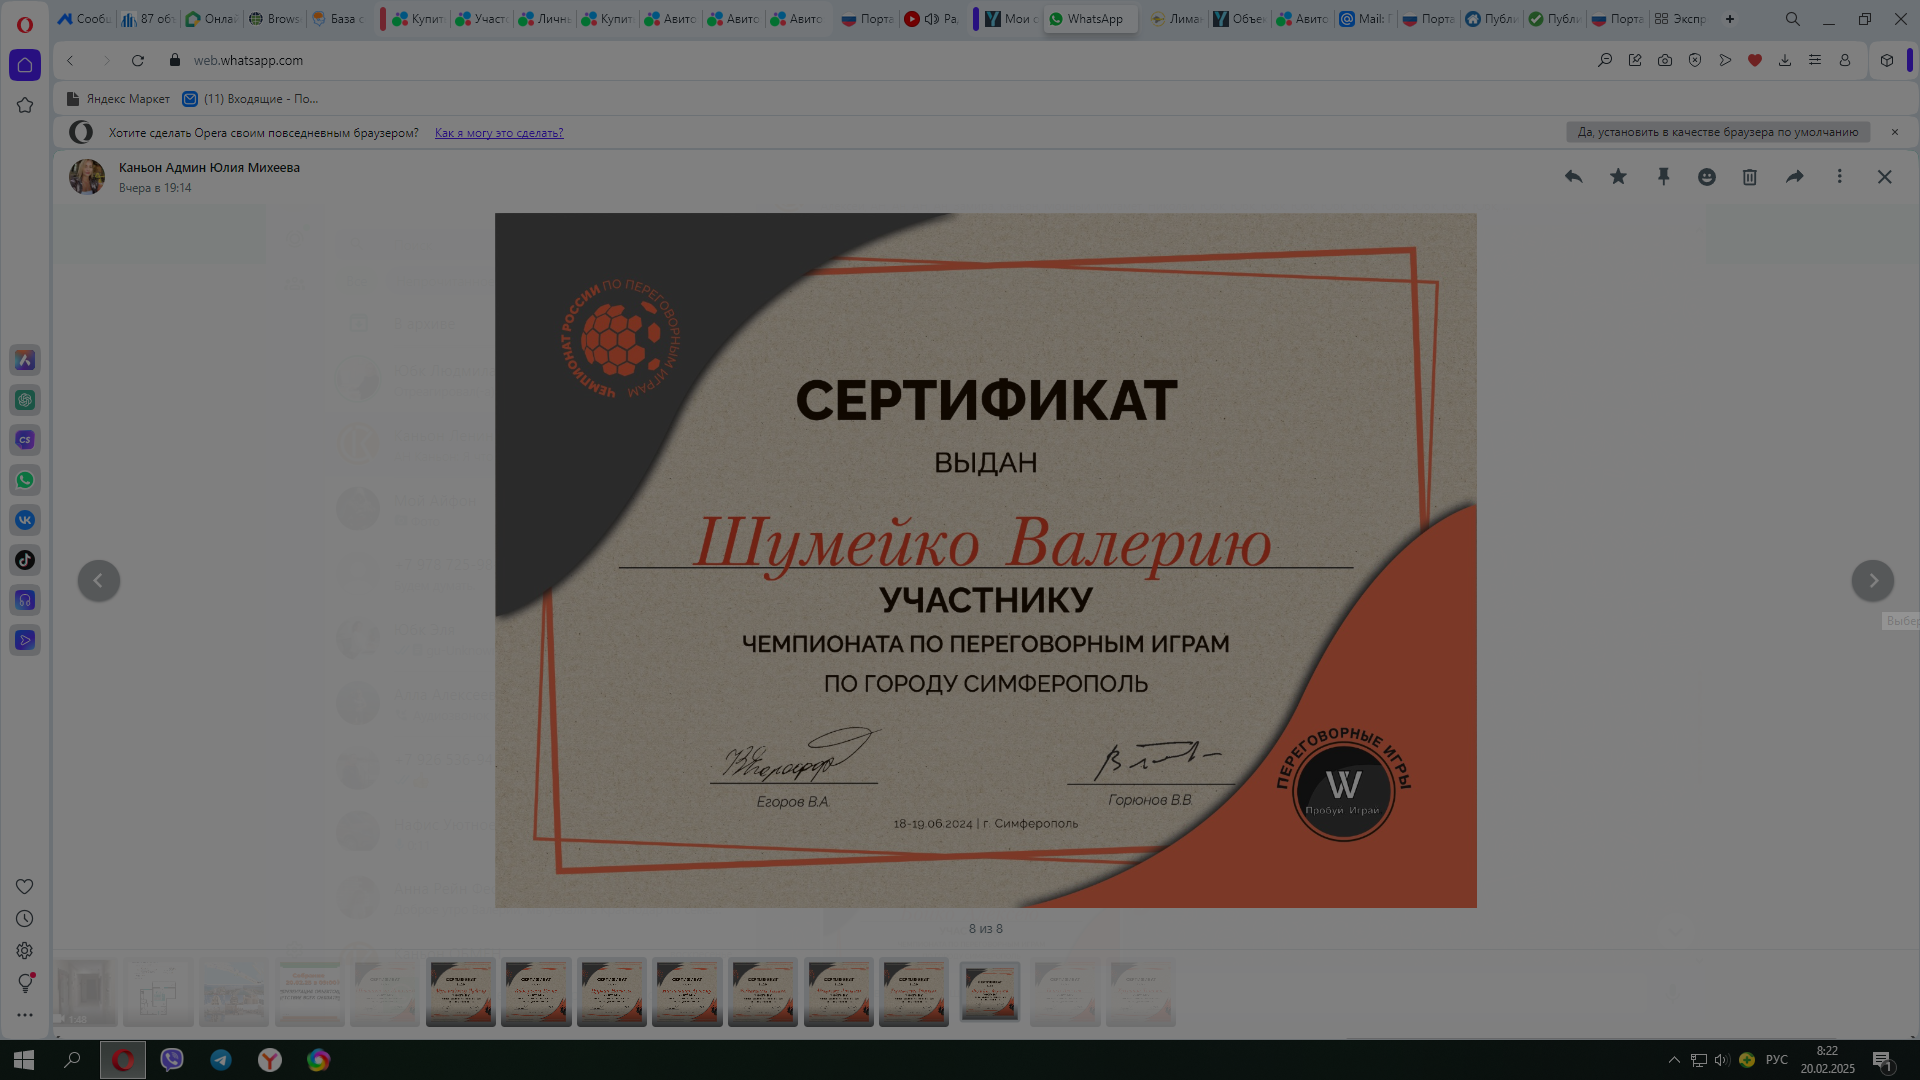Click the 'Как я могу это сделать?' link
This screenshot has height=1080, width=1920.
[x=499, y=133]
